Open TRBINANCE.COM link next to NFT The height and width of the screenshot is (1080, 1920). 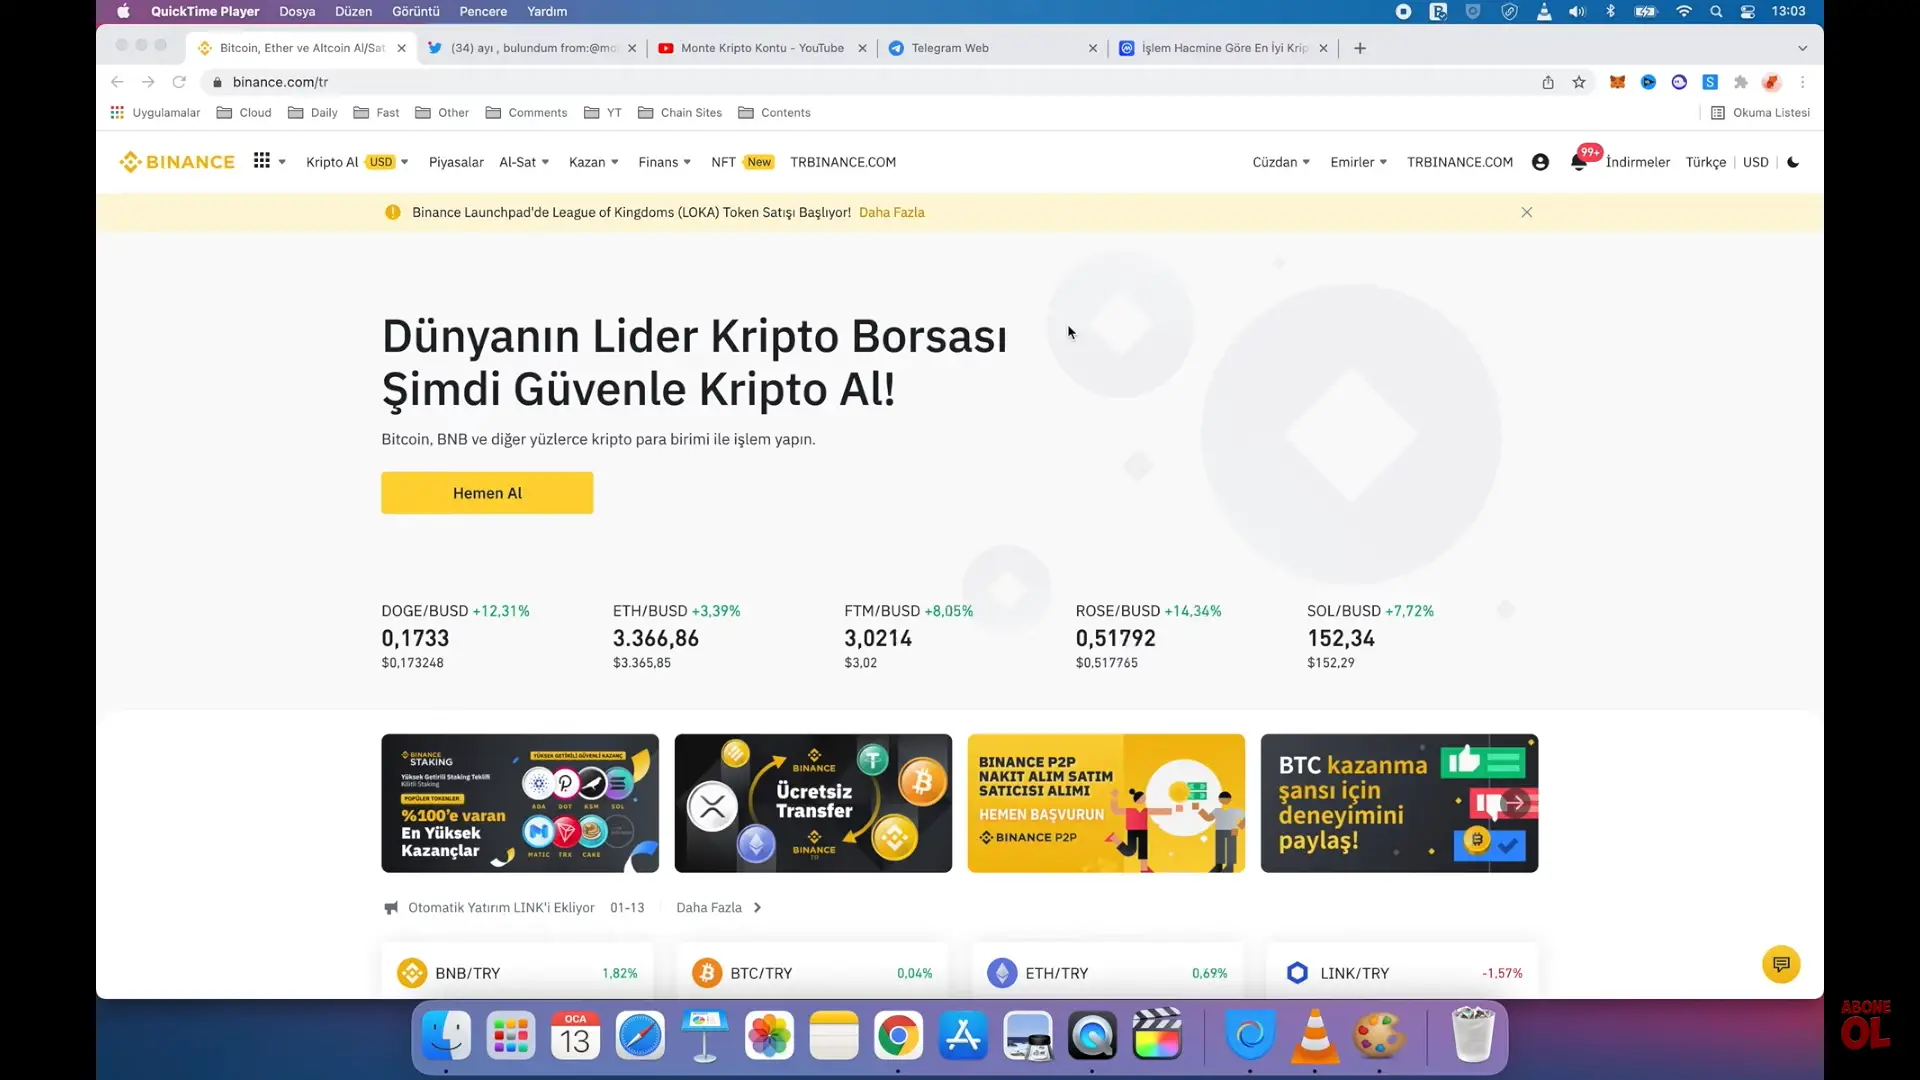click(843, 162)
